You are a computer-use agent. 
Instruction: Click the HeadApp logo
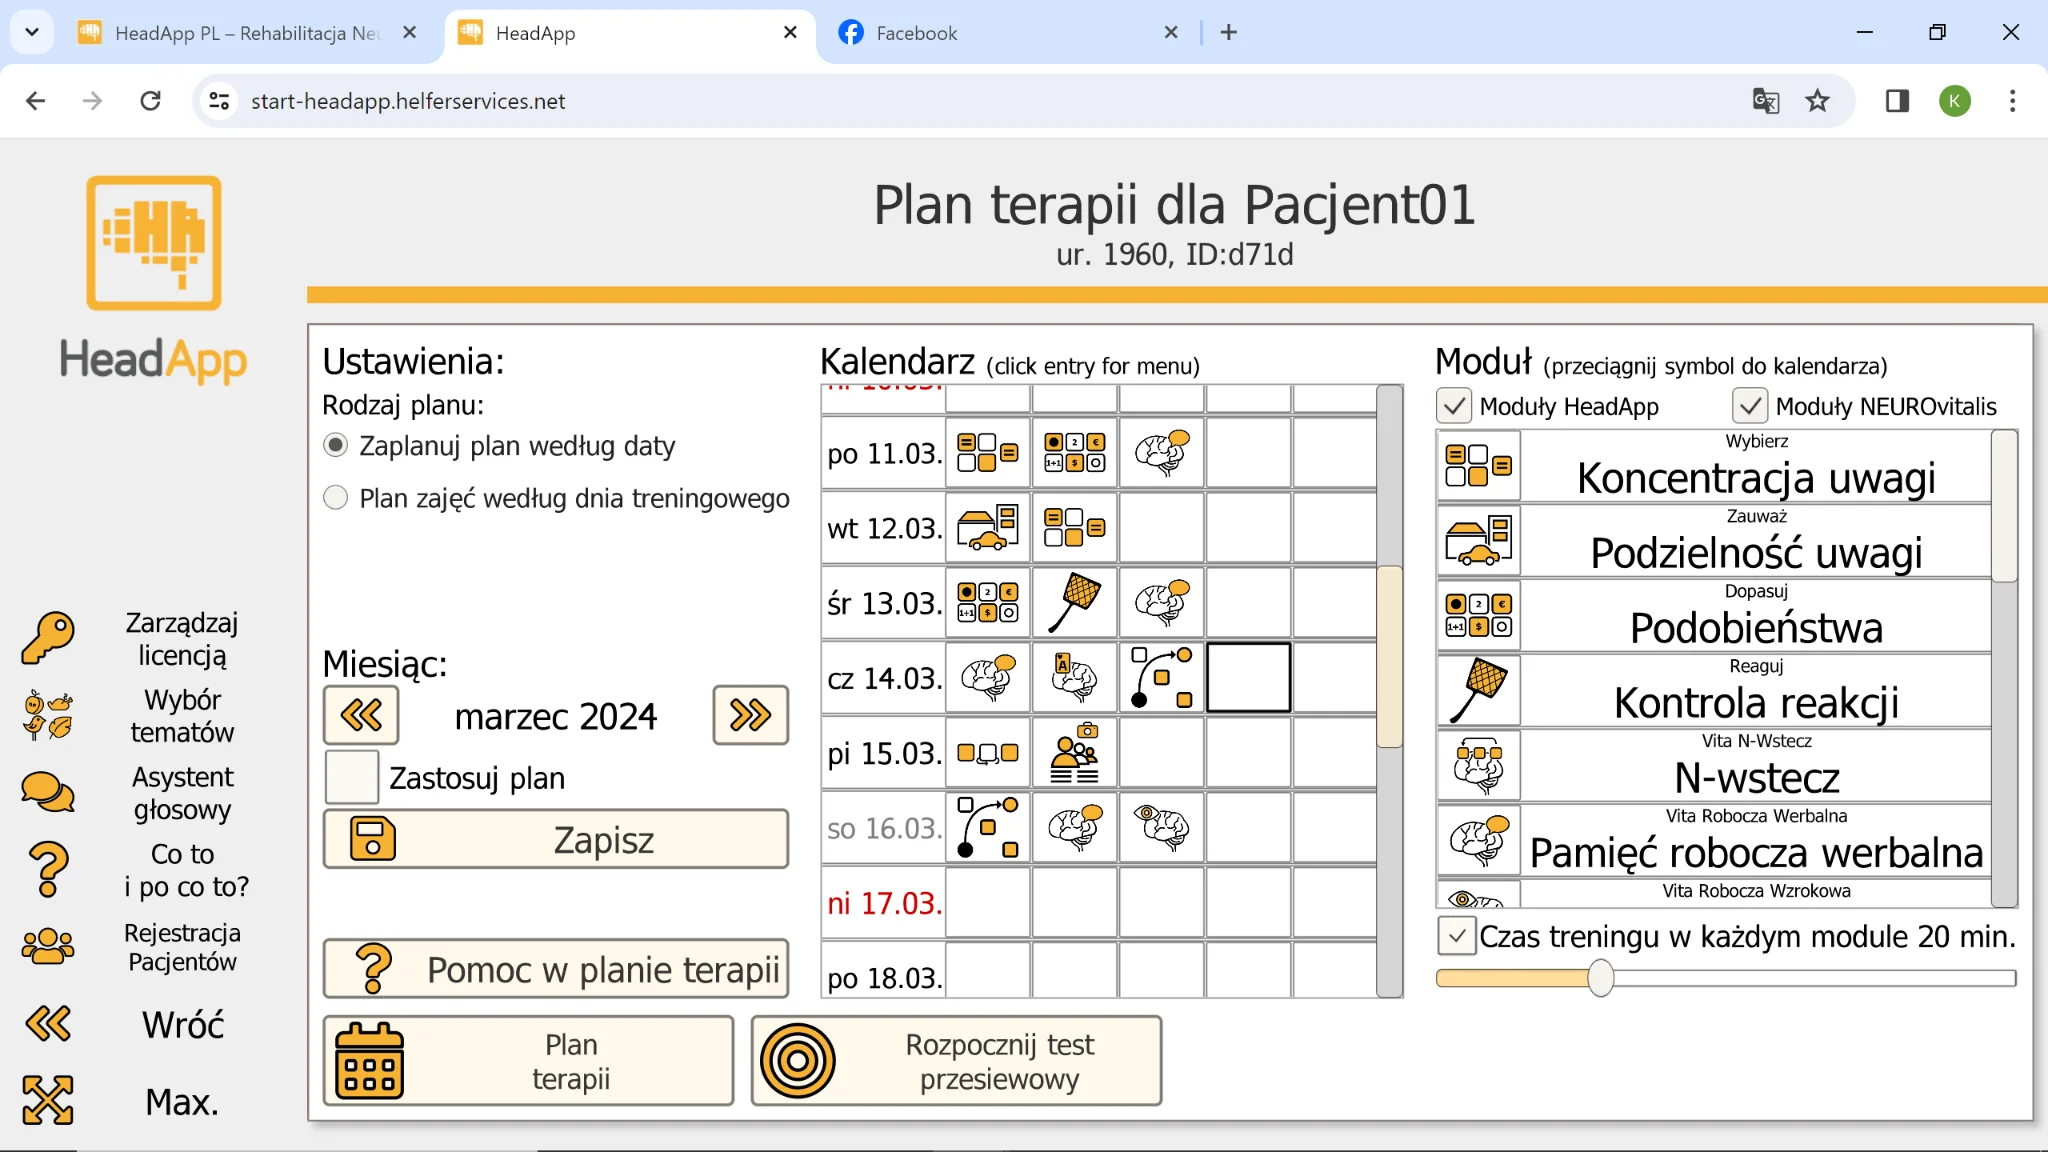tap(153, 280)
